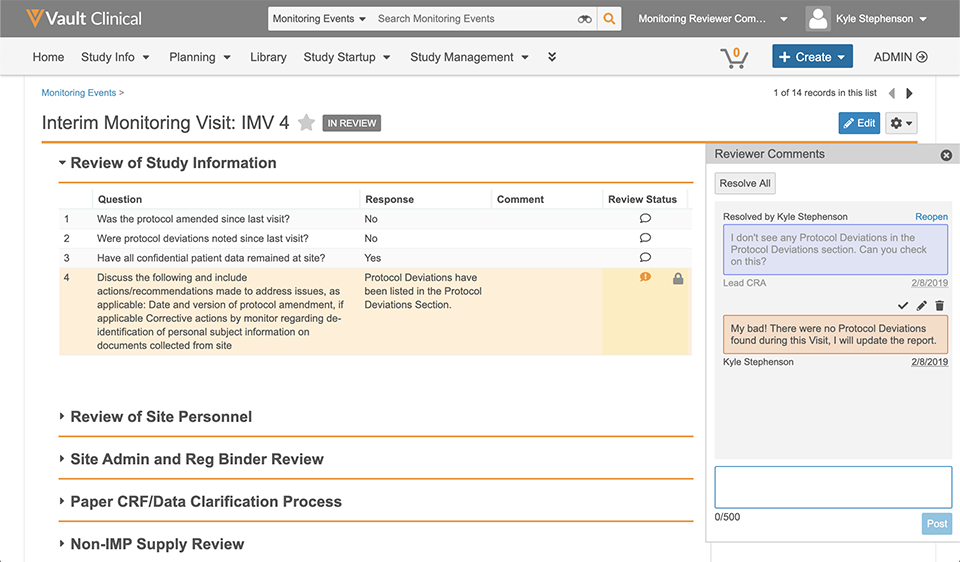Click the new comment text box
Viewport: 960px width, 562px height.
click(x=832, y=487)
